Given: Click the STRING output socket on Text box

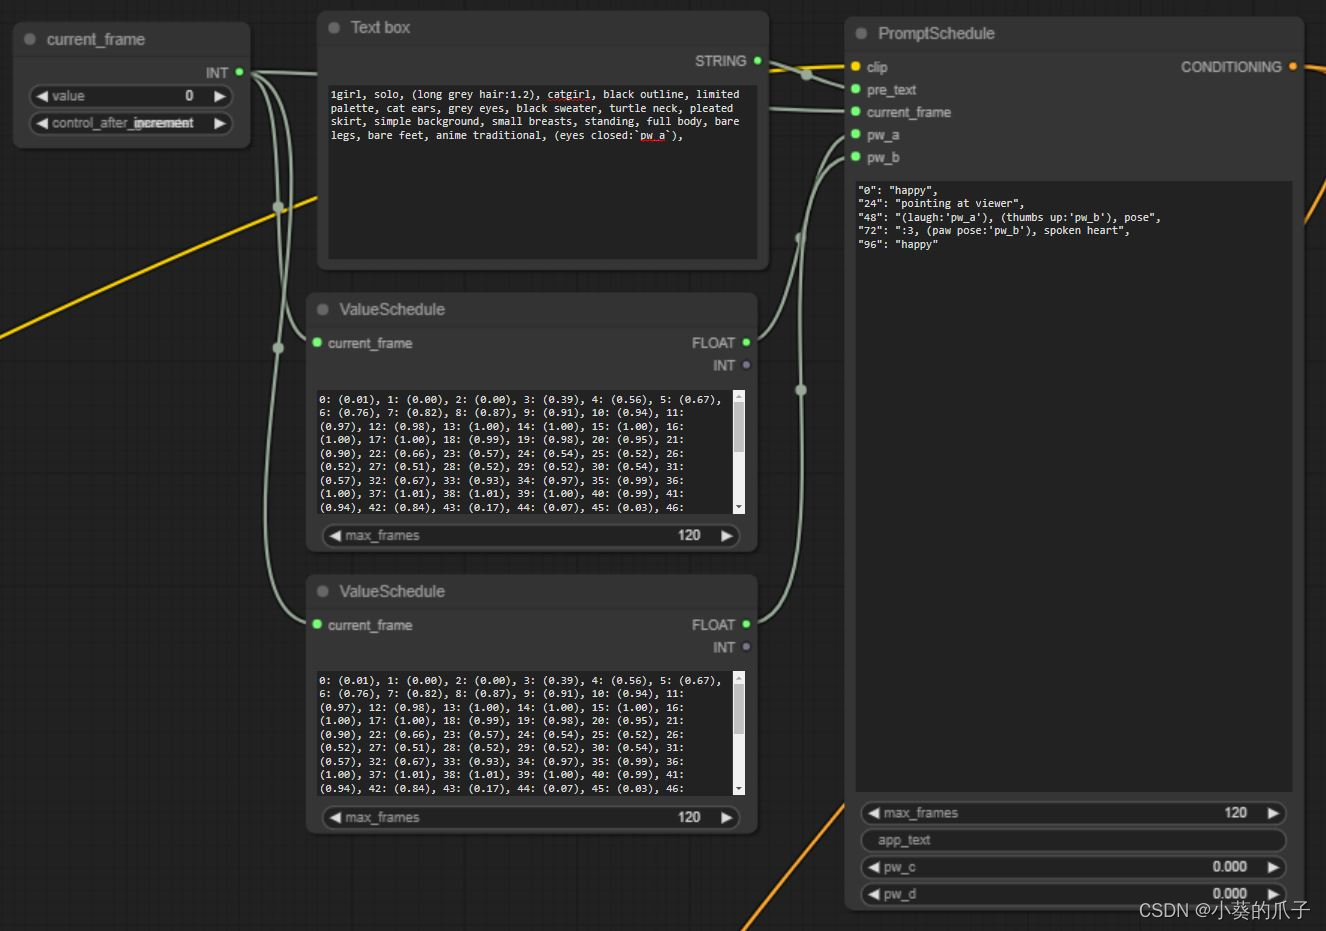Looking at the screenshot, I should point(758,61).
